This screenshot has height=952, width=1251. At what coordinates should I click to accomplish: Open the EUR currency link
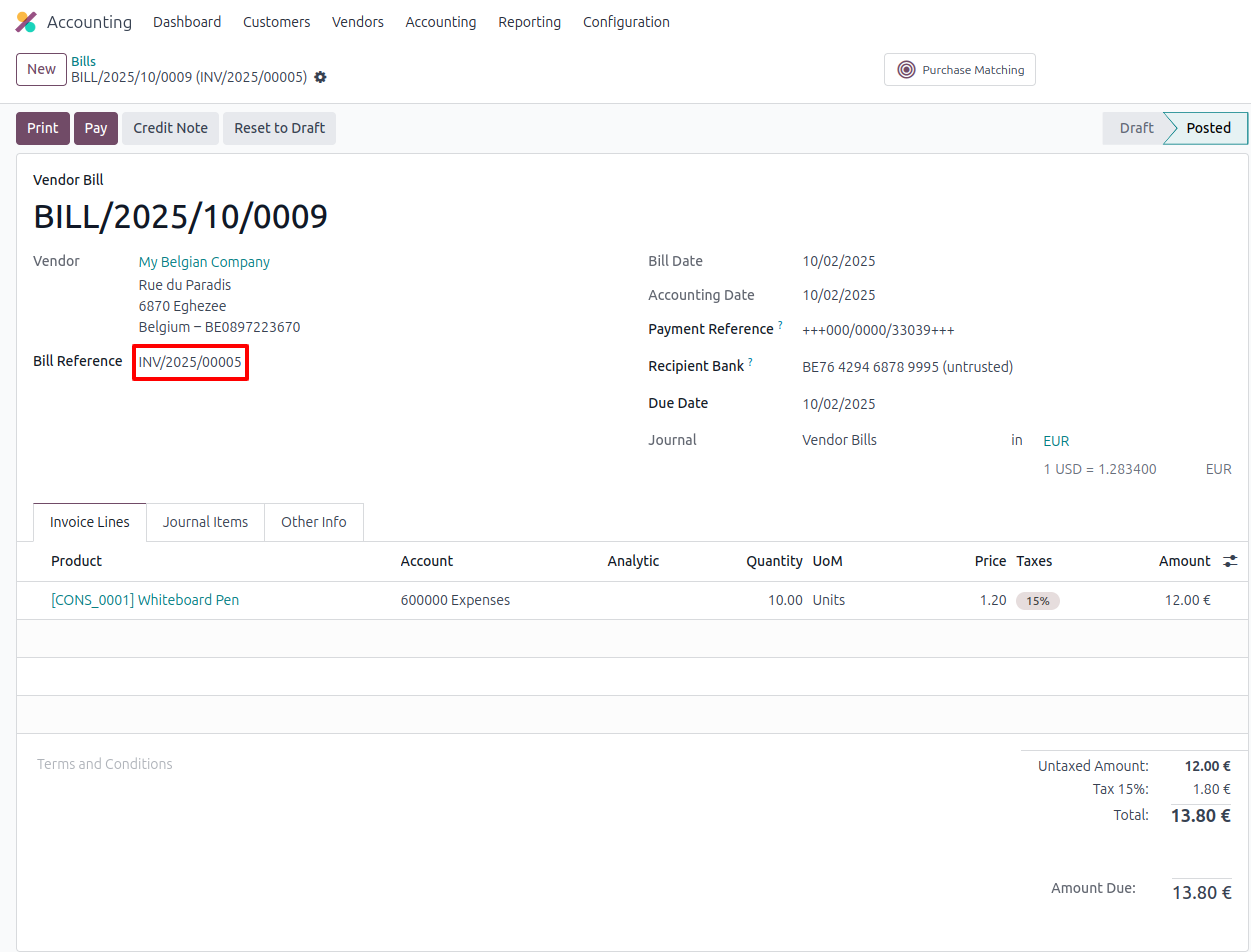pyautogui.click(x=1056, y=441)
